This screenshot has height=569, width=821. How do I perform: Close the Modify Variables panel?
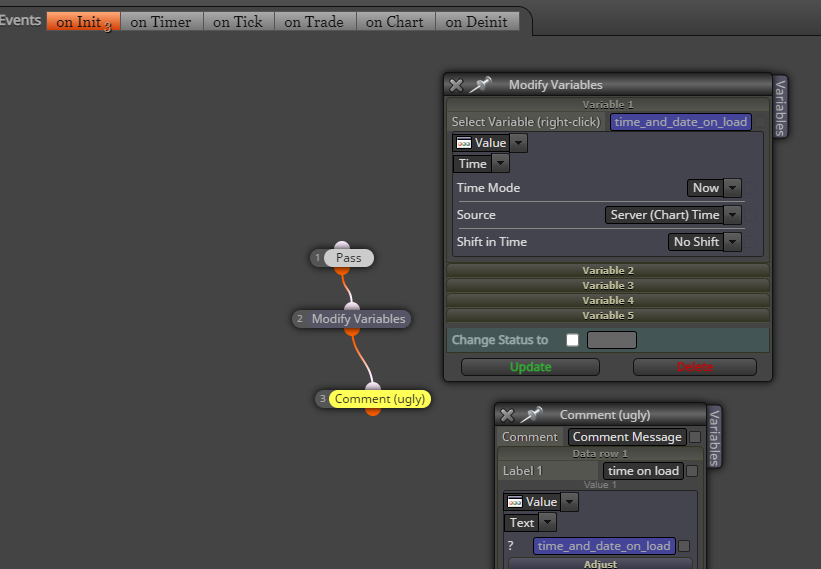[x=456, y=85]
